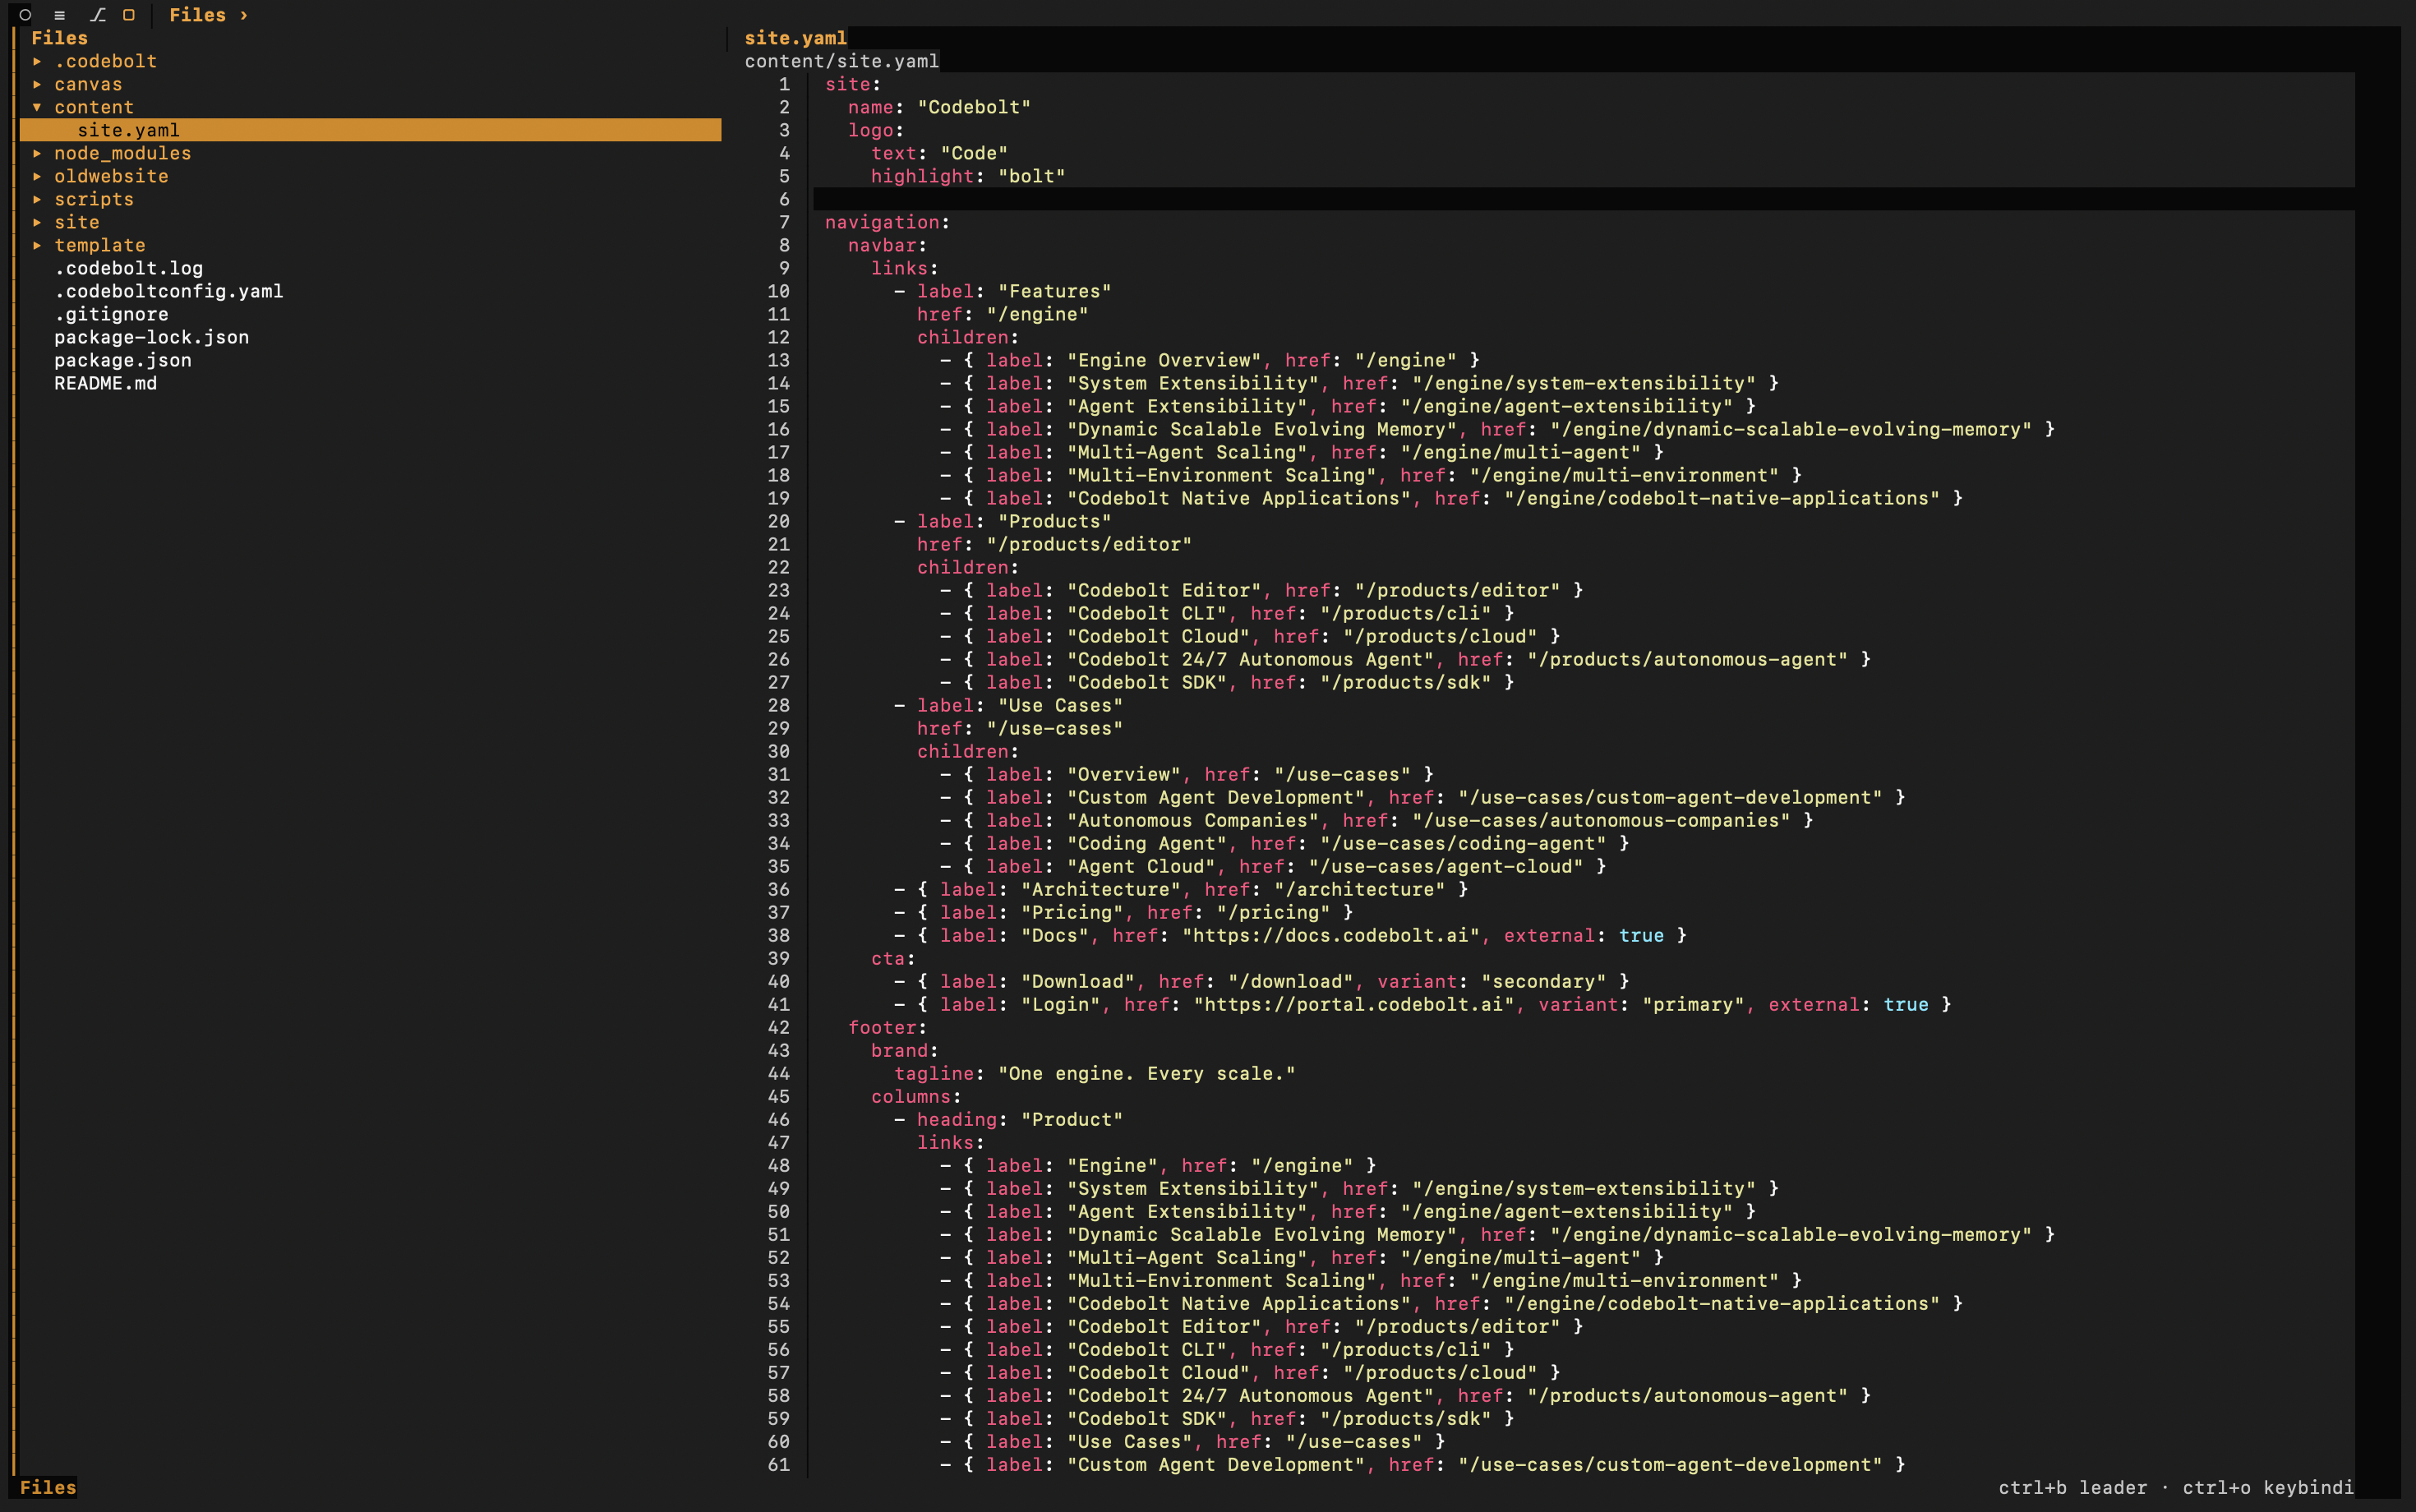Screen dimensions: 2416x1512
Task: Click "Codebolt SDK" on line 59
Action: (1146, 1418)
